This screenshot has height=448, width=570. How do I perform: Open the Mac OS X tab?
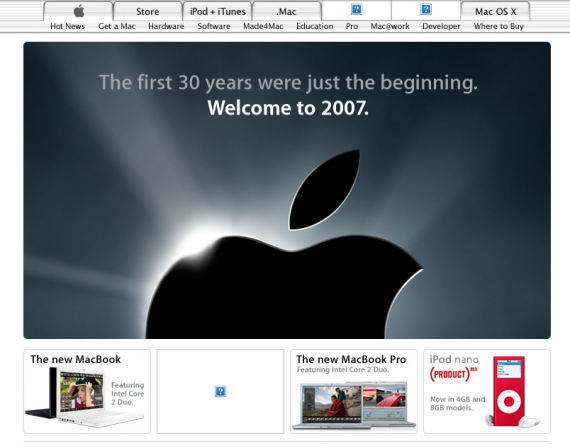click(495, 11)
